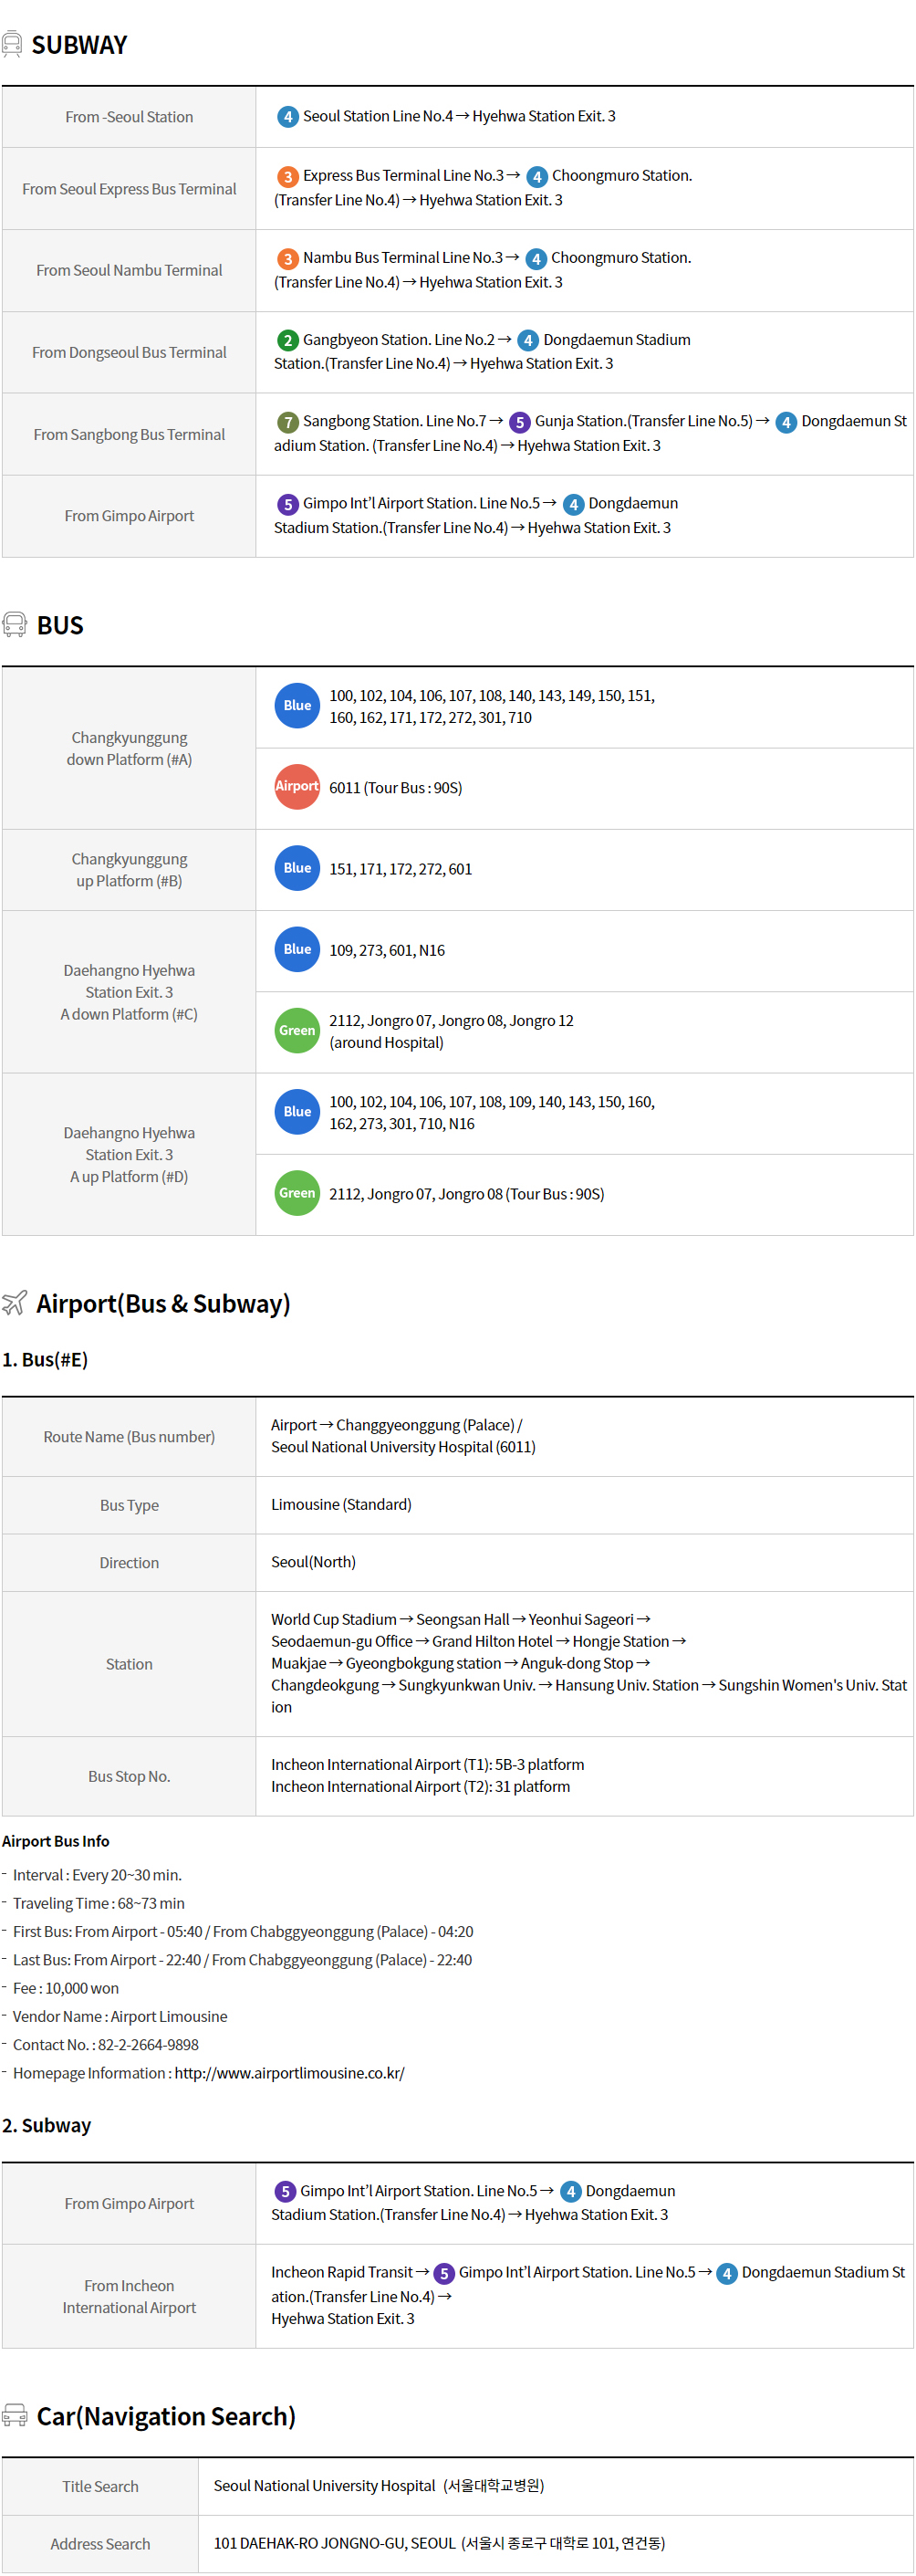The width and height of the screenshot is (916, 2576).
Task: Click Line 4 badge in From -Seoul Station row
Action: [288, 117]
